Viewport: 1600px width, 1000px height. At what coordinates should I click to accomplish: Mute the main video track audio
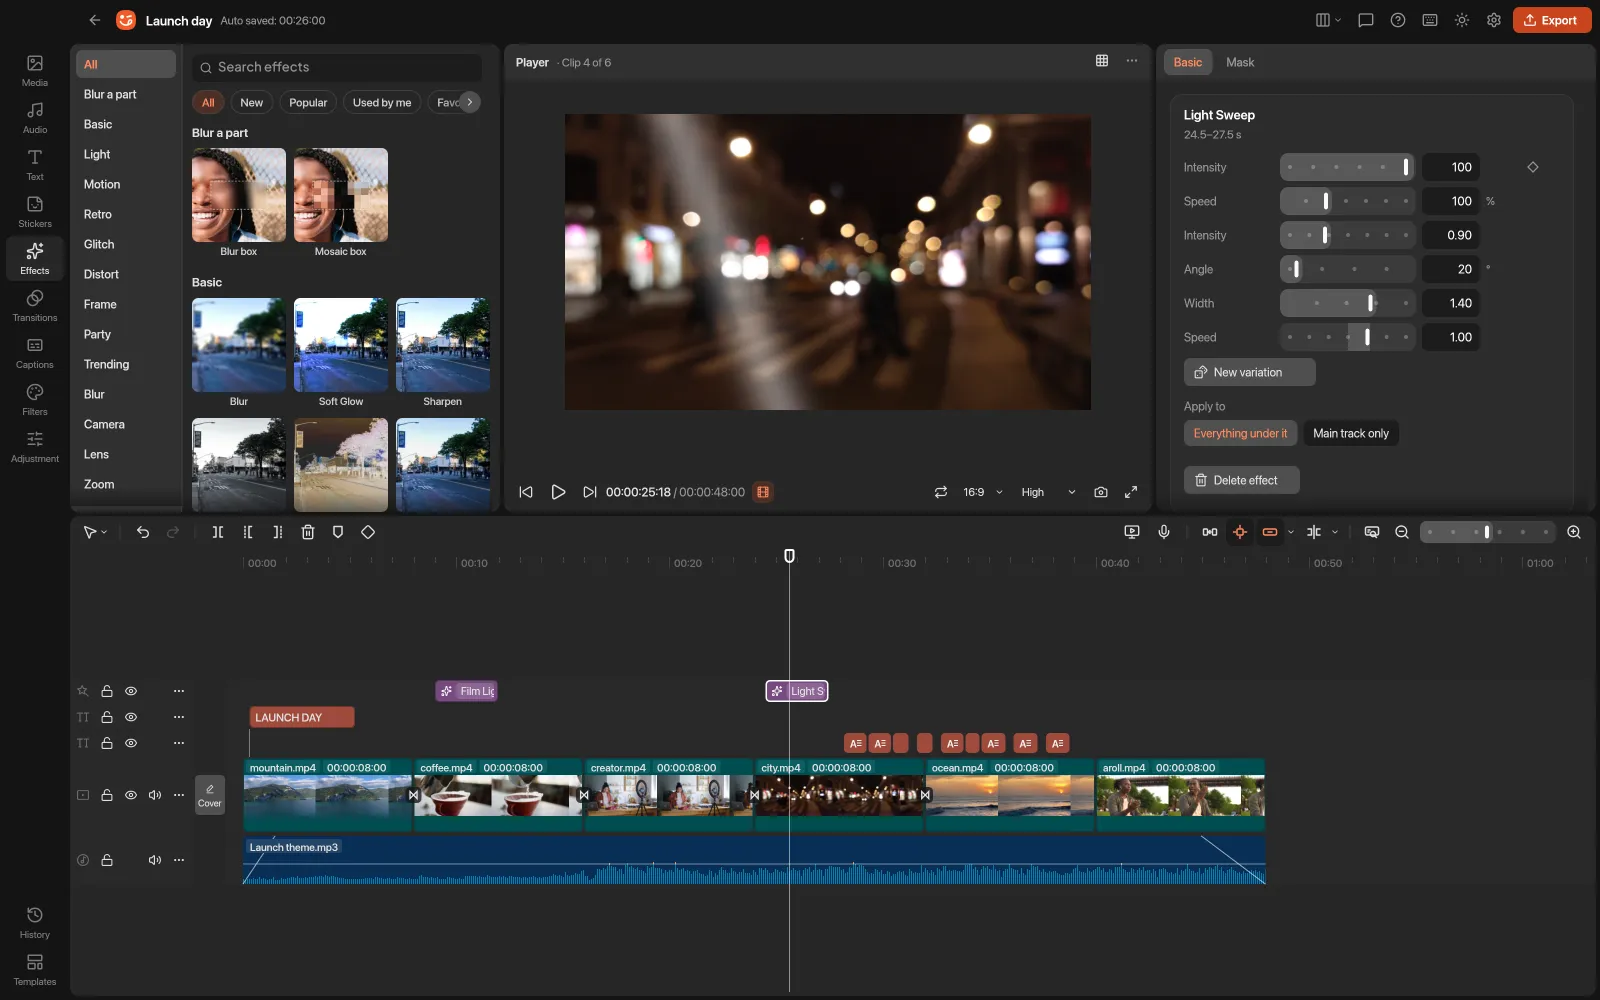click(155, 795)
